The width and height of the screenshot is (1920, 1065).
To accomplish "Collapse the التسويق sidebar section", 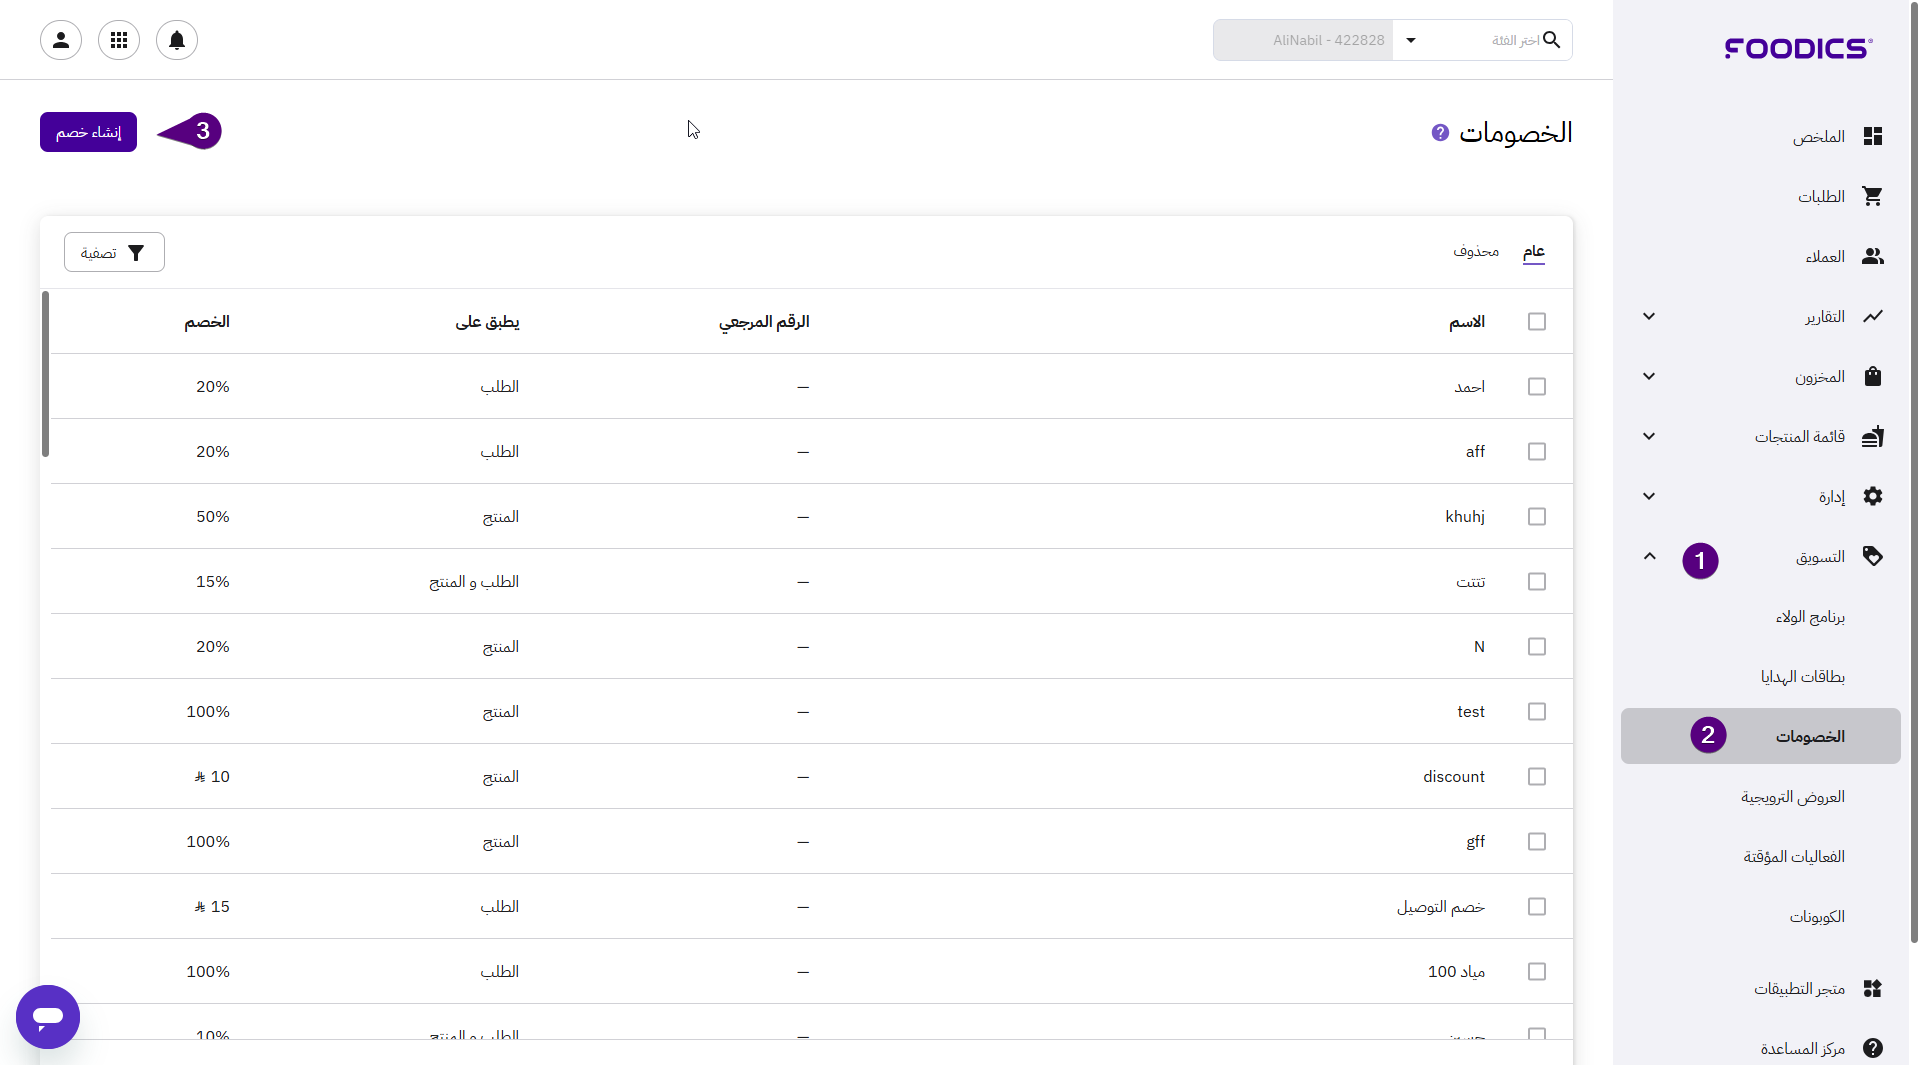I will 1649,557.
